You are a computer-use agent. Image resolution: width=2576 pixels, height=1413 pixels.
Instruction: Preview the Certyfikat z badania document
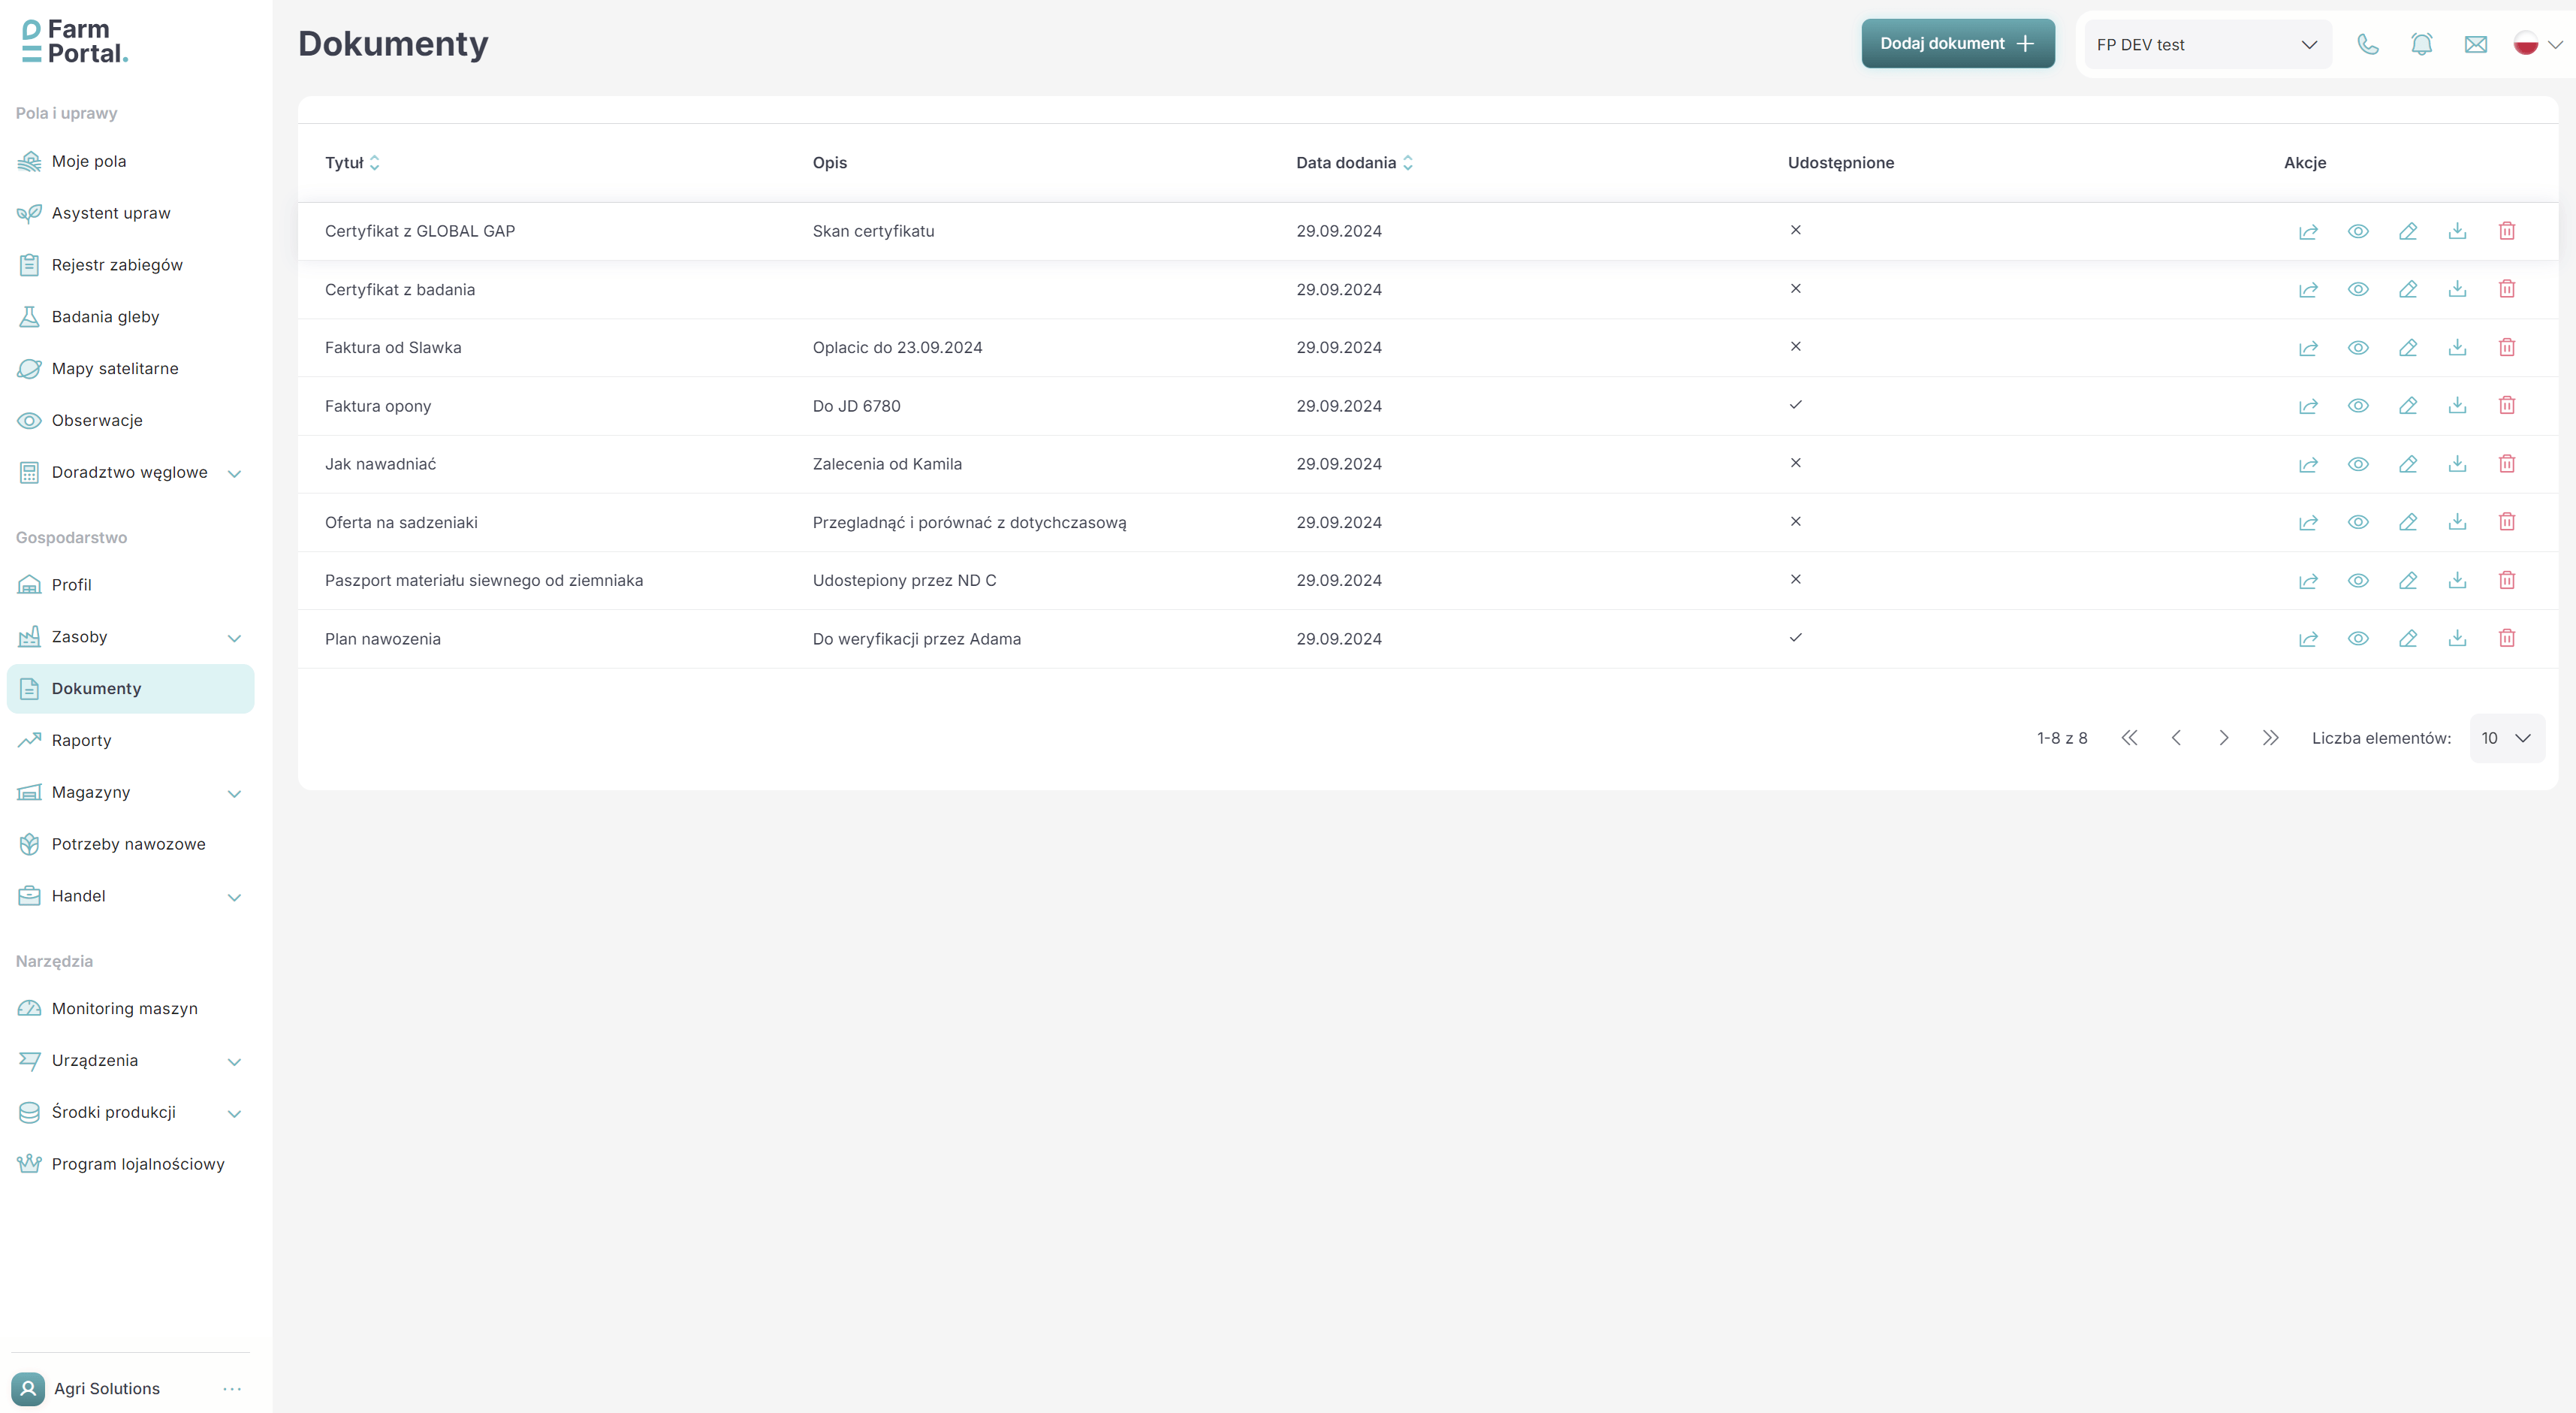2358,289
